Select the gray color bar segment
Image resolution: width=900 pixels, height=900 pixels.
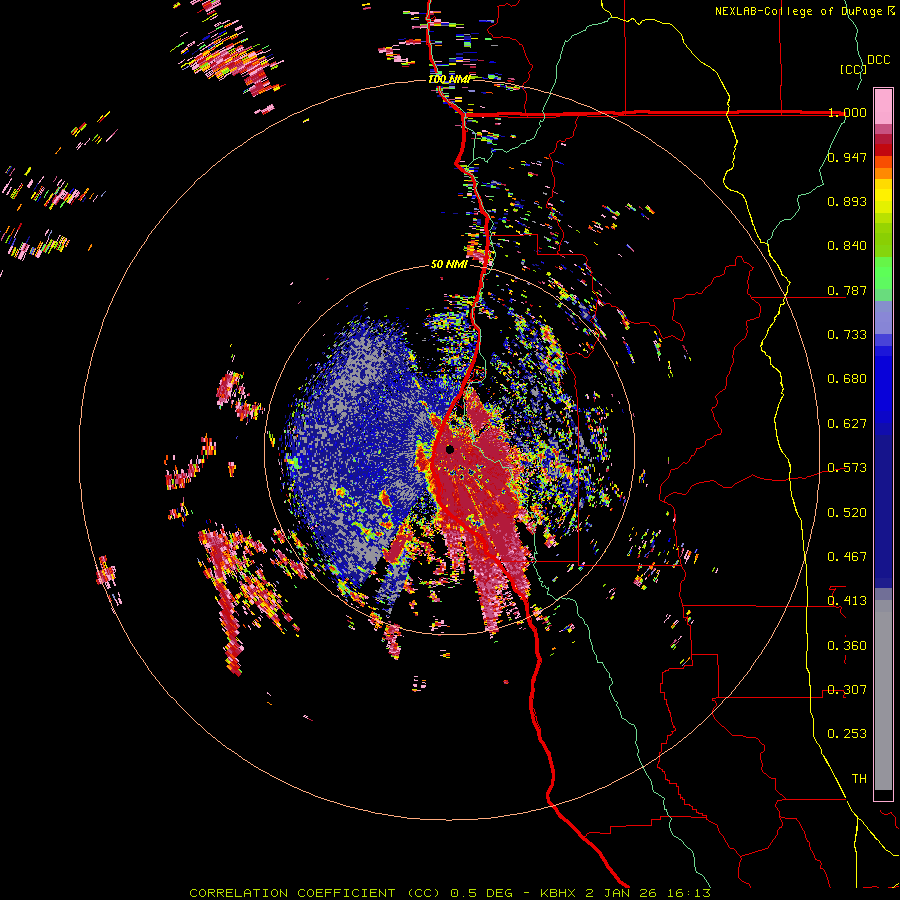point(883,695)
